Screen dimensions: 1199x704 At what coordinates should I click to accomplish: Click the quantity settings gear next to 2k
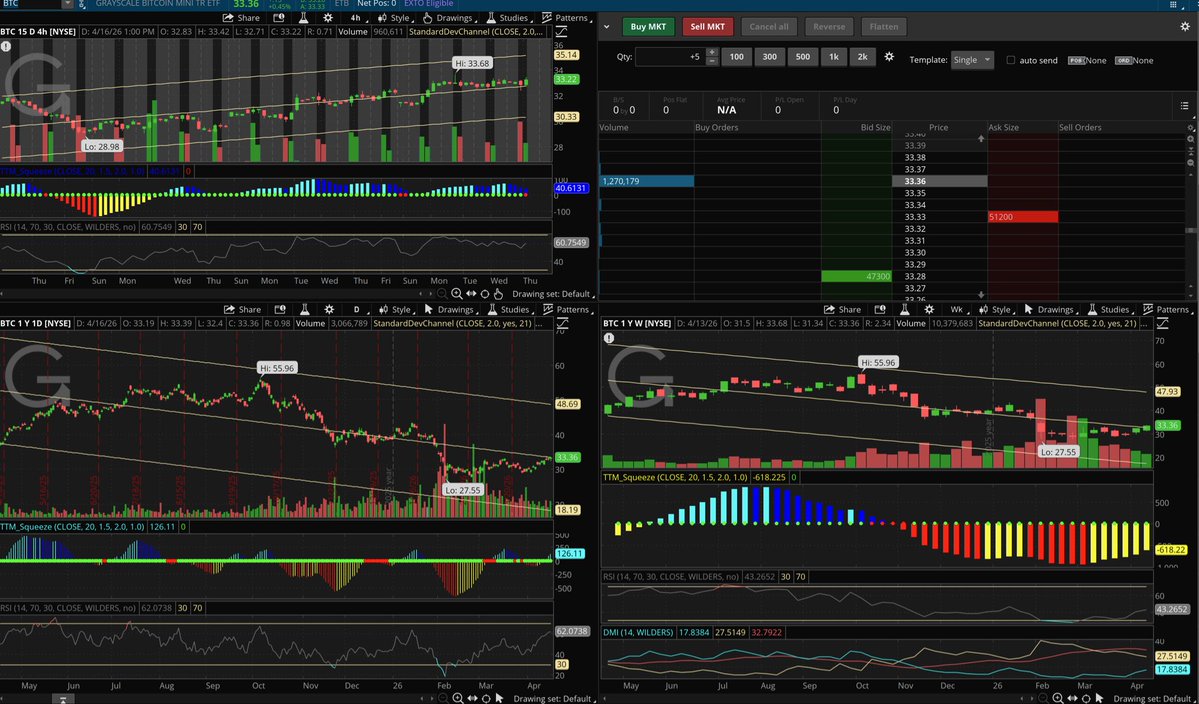pyautogui.click(x=889, y=58)
